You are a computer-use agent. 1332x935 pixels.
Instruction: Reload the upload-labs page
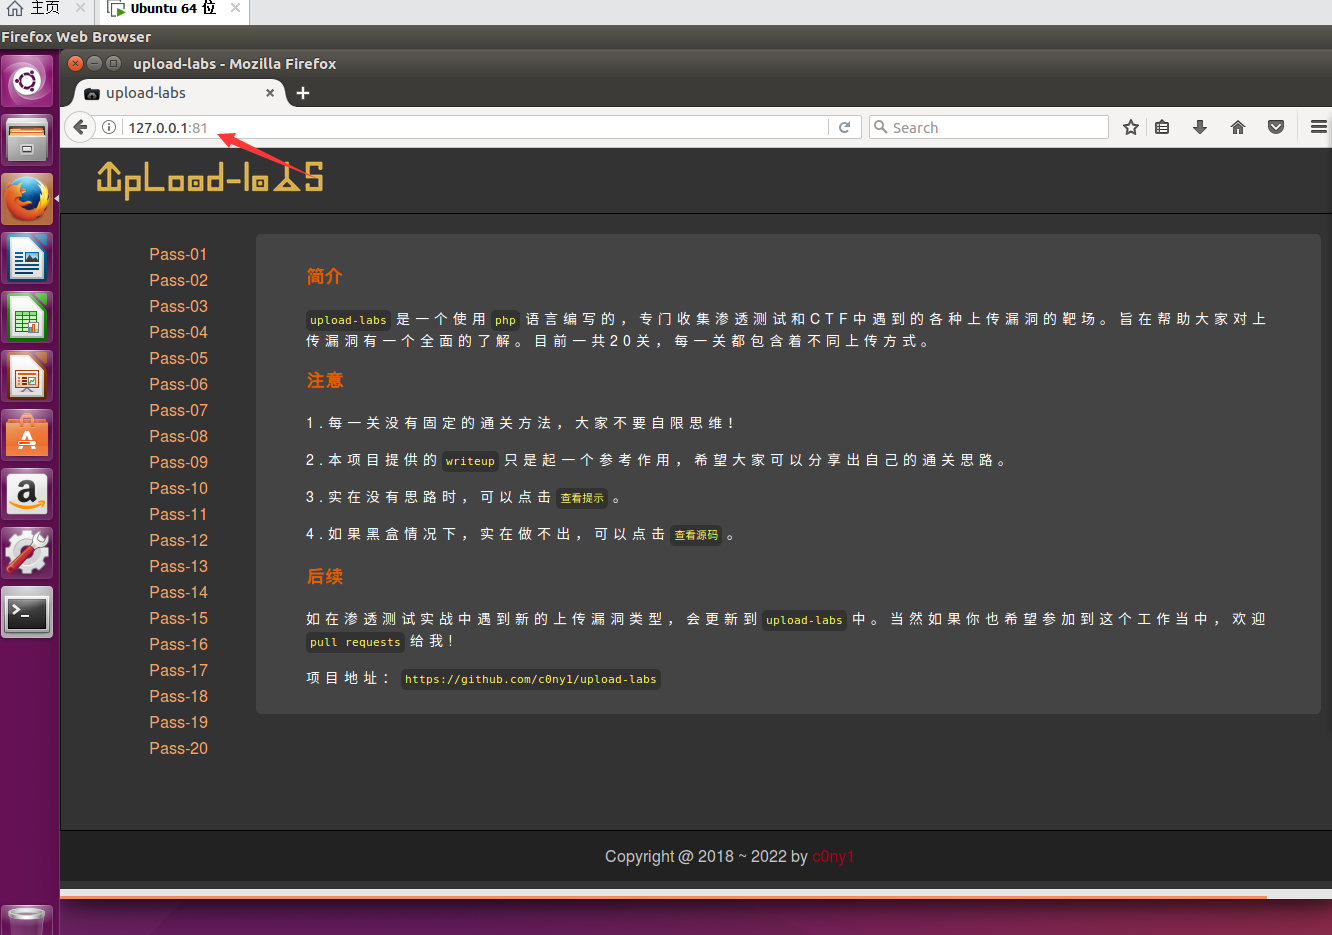pos(845,127)
